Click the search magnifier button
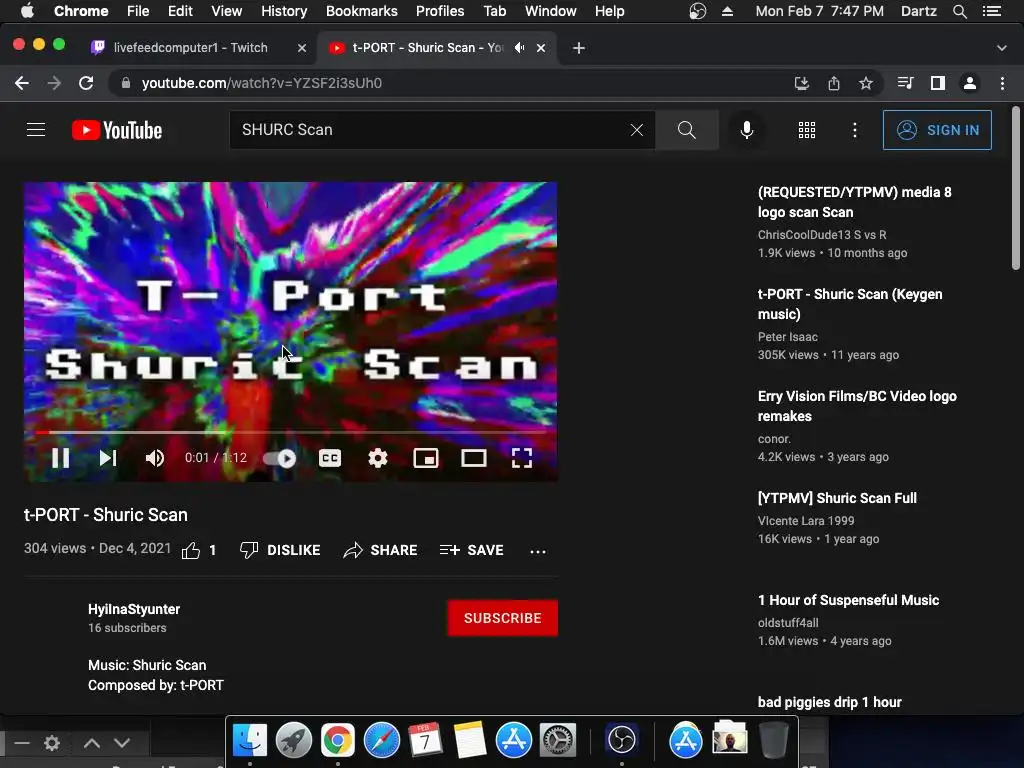The width and height of the screenshot is (1024, 768). point(686,130)
